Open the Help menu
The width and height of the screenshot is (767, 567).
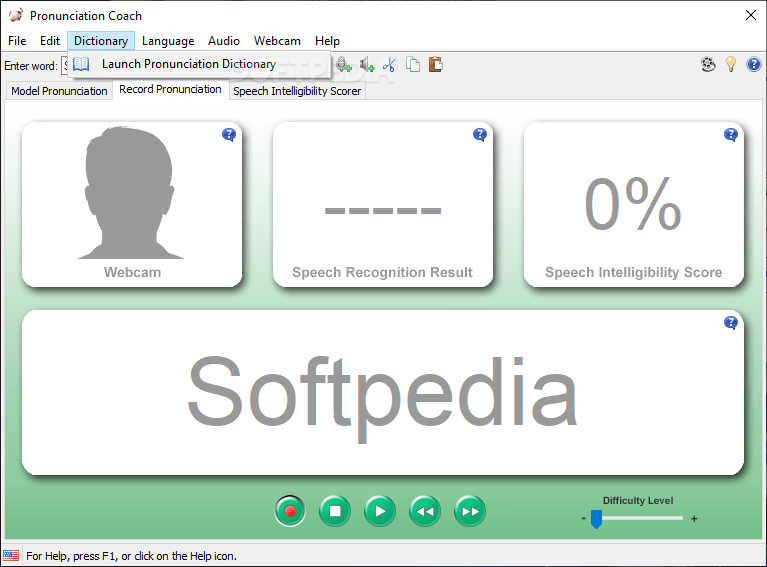click(327, 41)
